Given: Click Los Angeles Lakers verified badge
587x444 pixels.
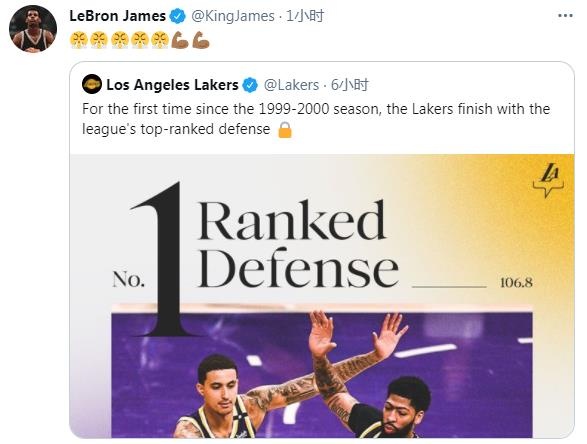Looking at the screenshot, I should click(250, 85).
